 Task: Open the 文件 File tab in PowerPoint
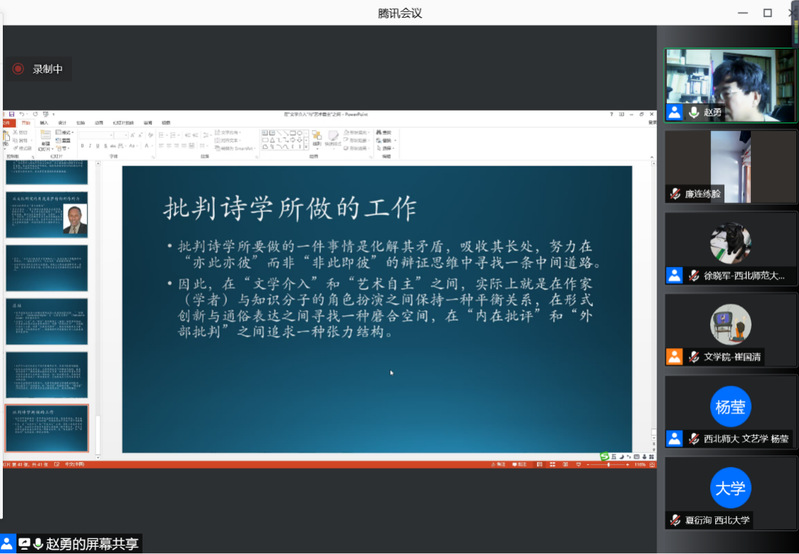pos(11,123)
